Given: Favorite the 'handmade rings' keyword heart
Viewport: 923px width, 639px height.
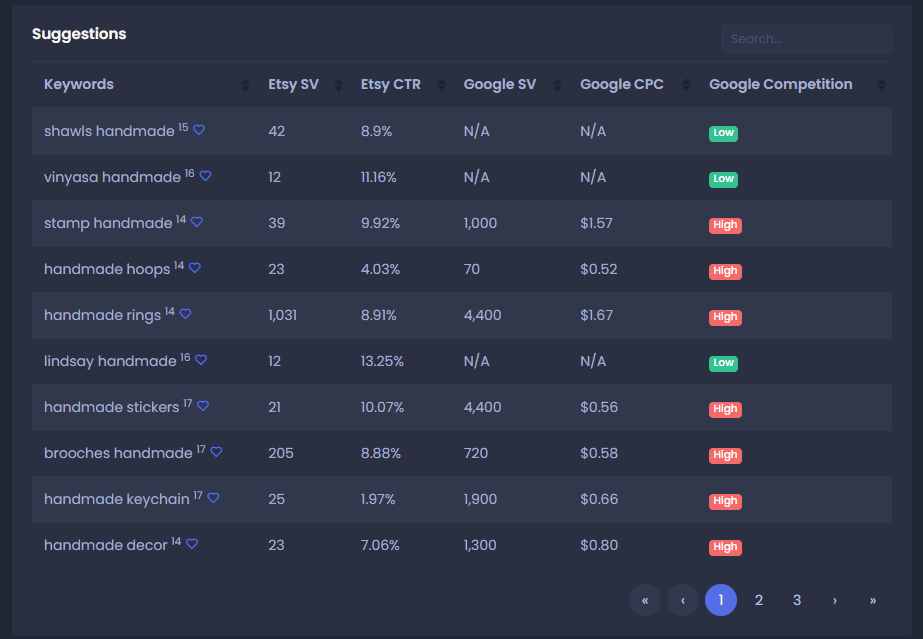Looking at the screenshot, I should [185, 314].
